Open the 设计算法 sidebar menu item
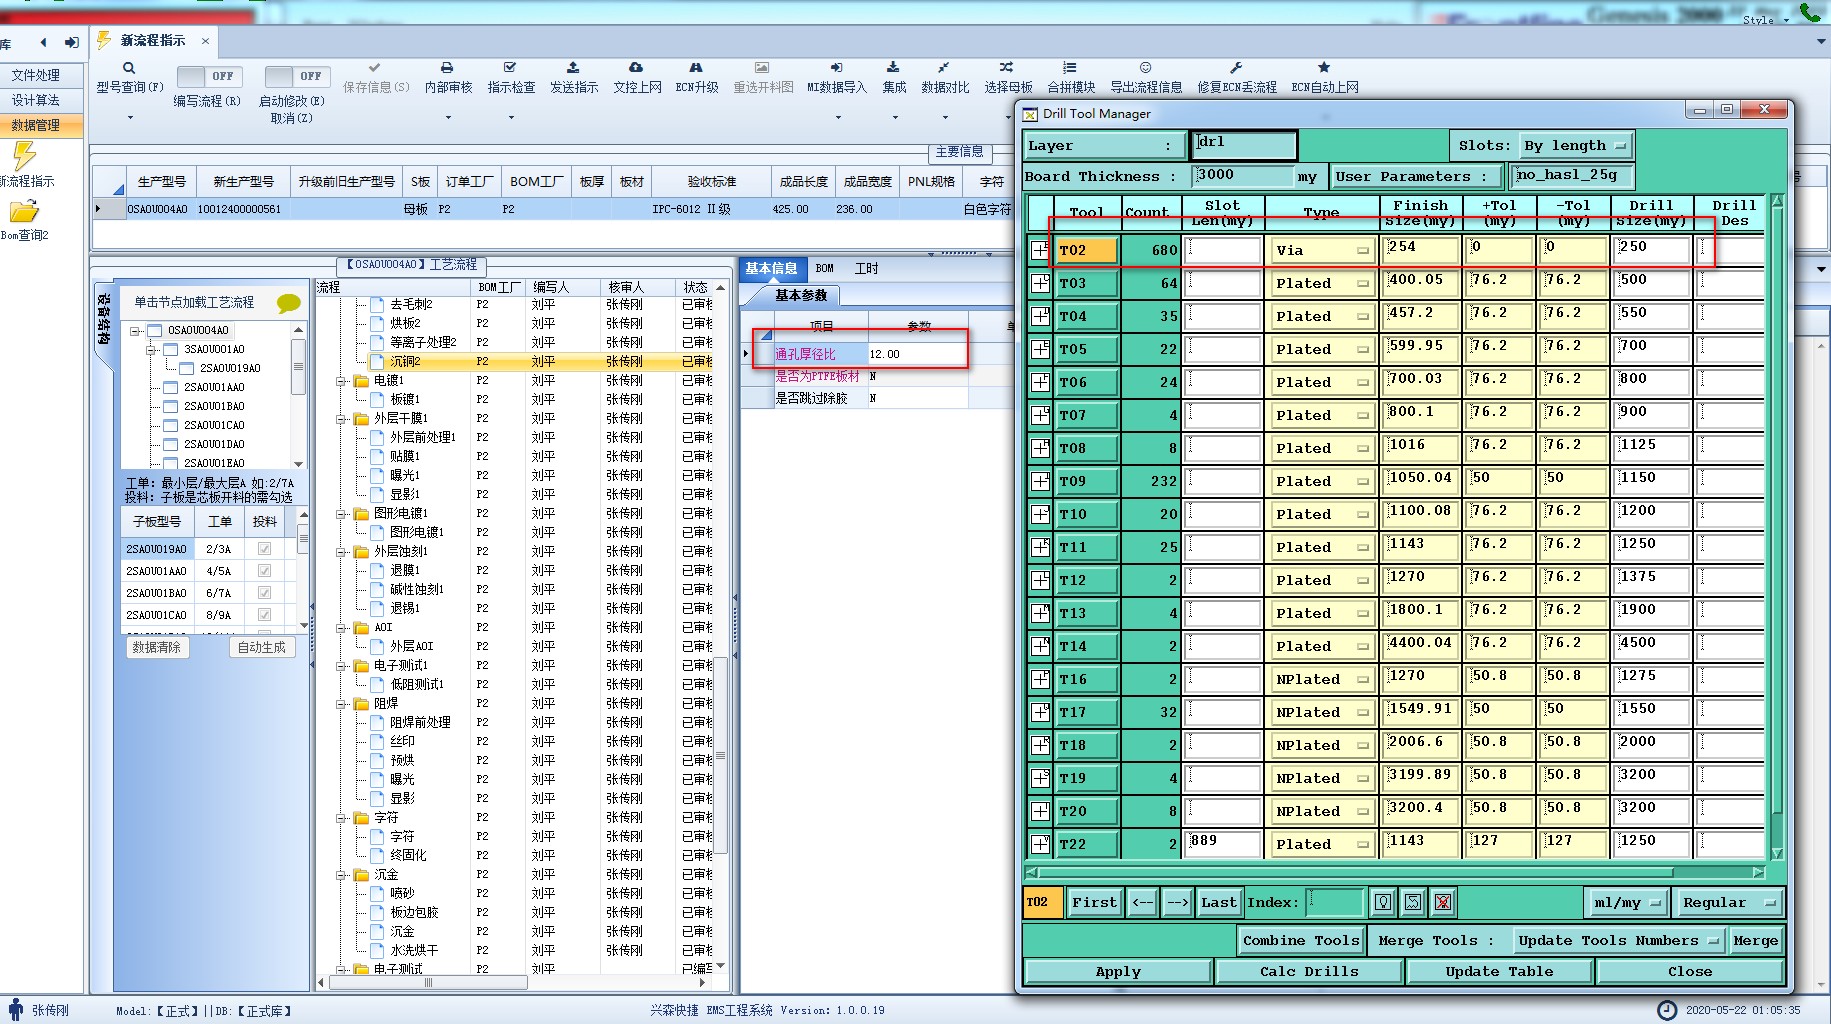This screenshot has width=1831, height=1024. pos(36,100)
